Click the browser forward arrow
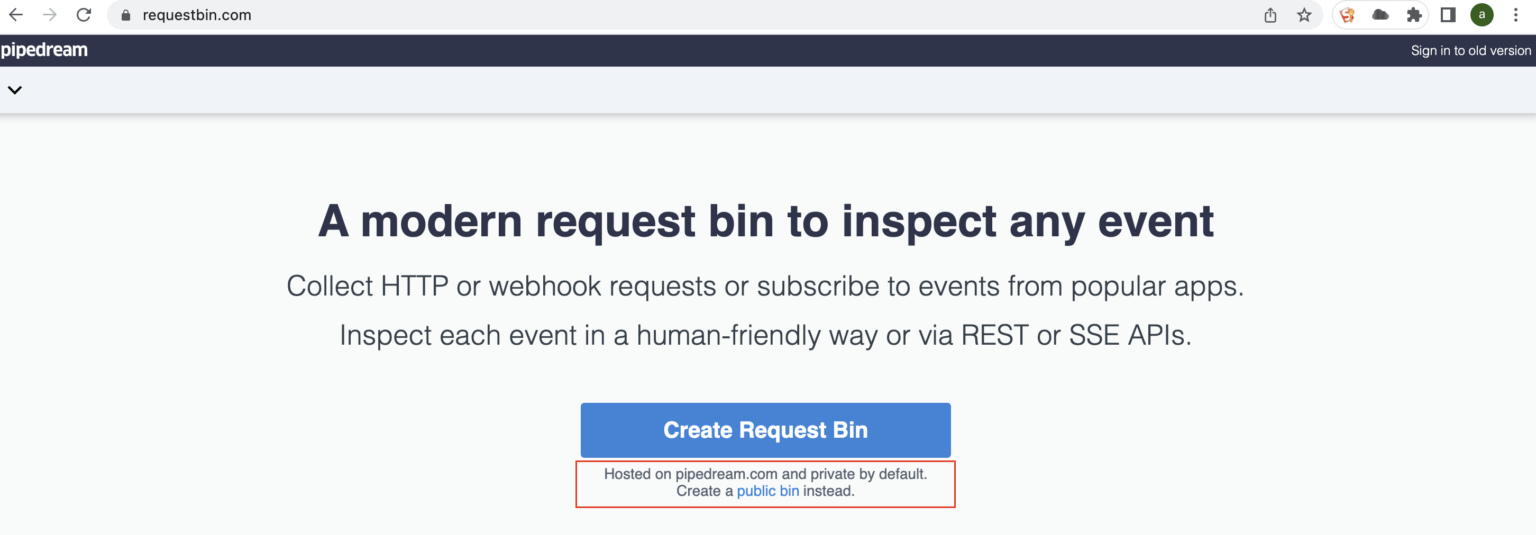This screenshot has height=535, width=1536. coord(50,15)
